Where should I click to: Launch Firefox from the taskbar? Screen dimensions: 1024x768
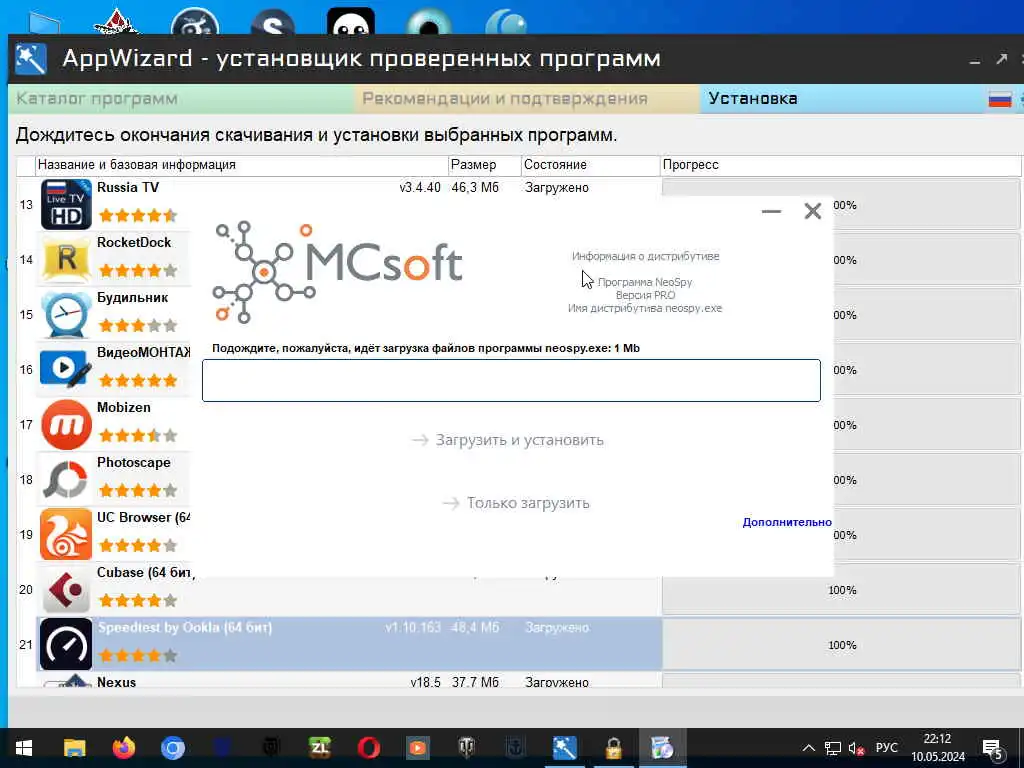(x=124, y=748)
